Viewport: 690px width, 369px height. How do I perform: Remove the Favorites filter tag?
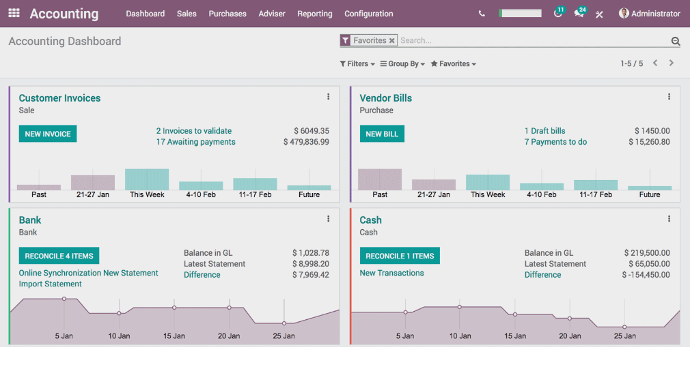pyautogui.click(x=392, y=40)
